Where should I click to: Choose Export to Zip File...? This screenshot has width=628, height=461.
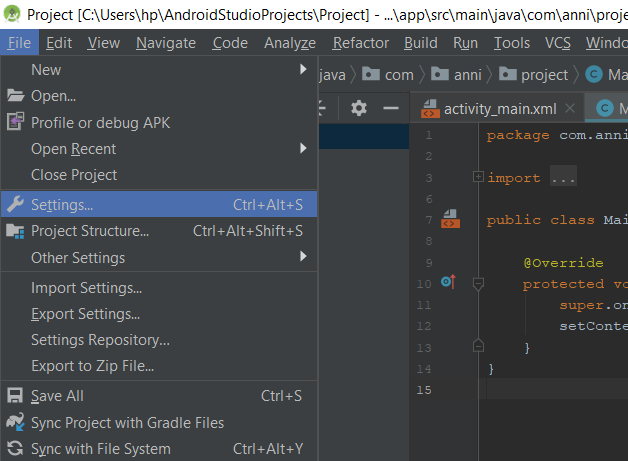click(92, 365)
